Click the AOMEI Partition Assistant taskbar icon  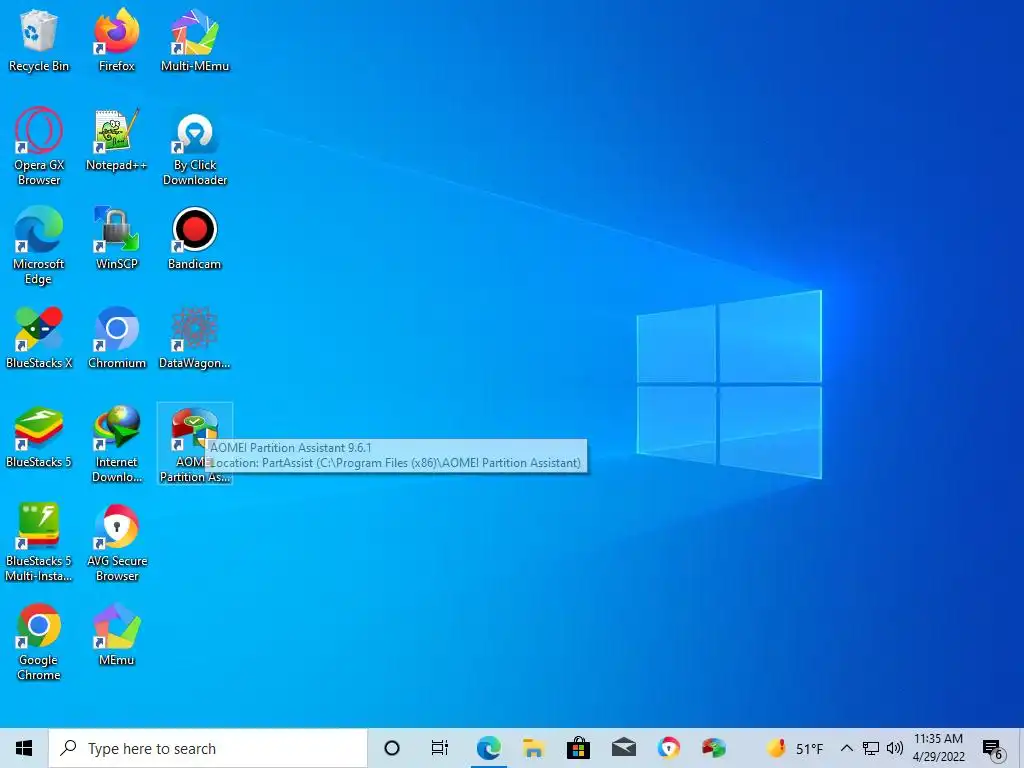click(x=714, y=748)
